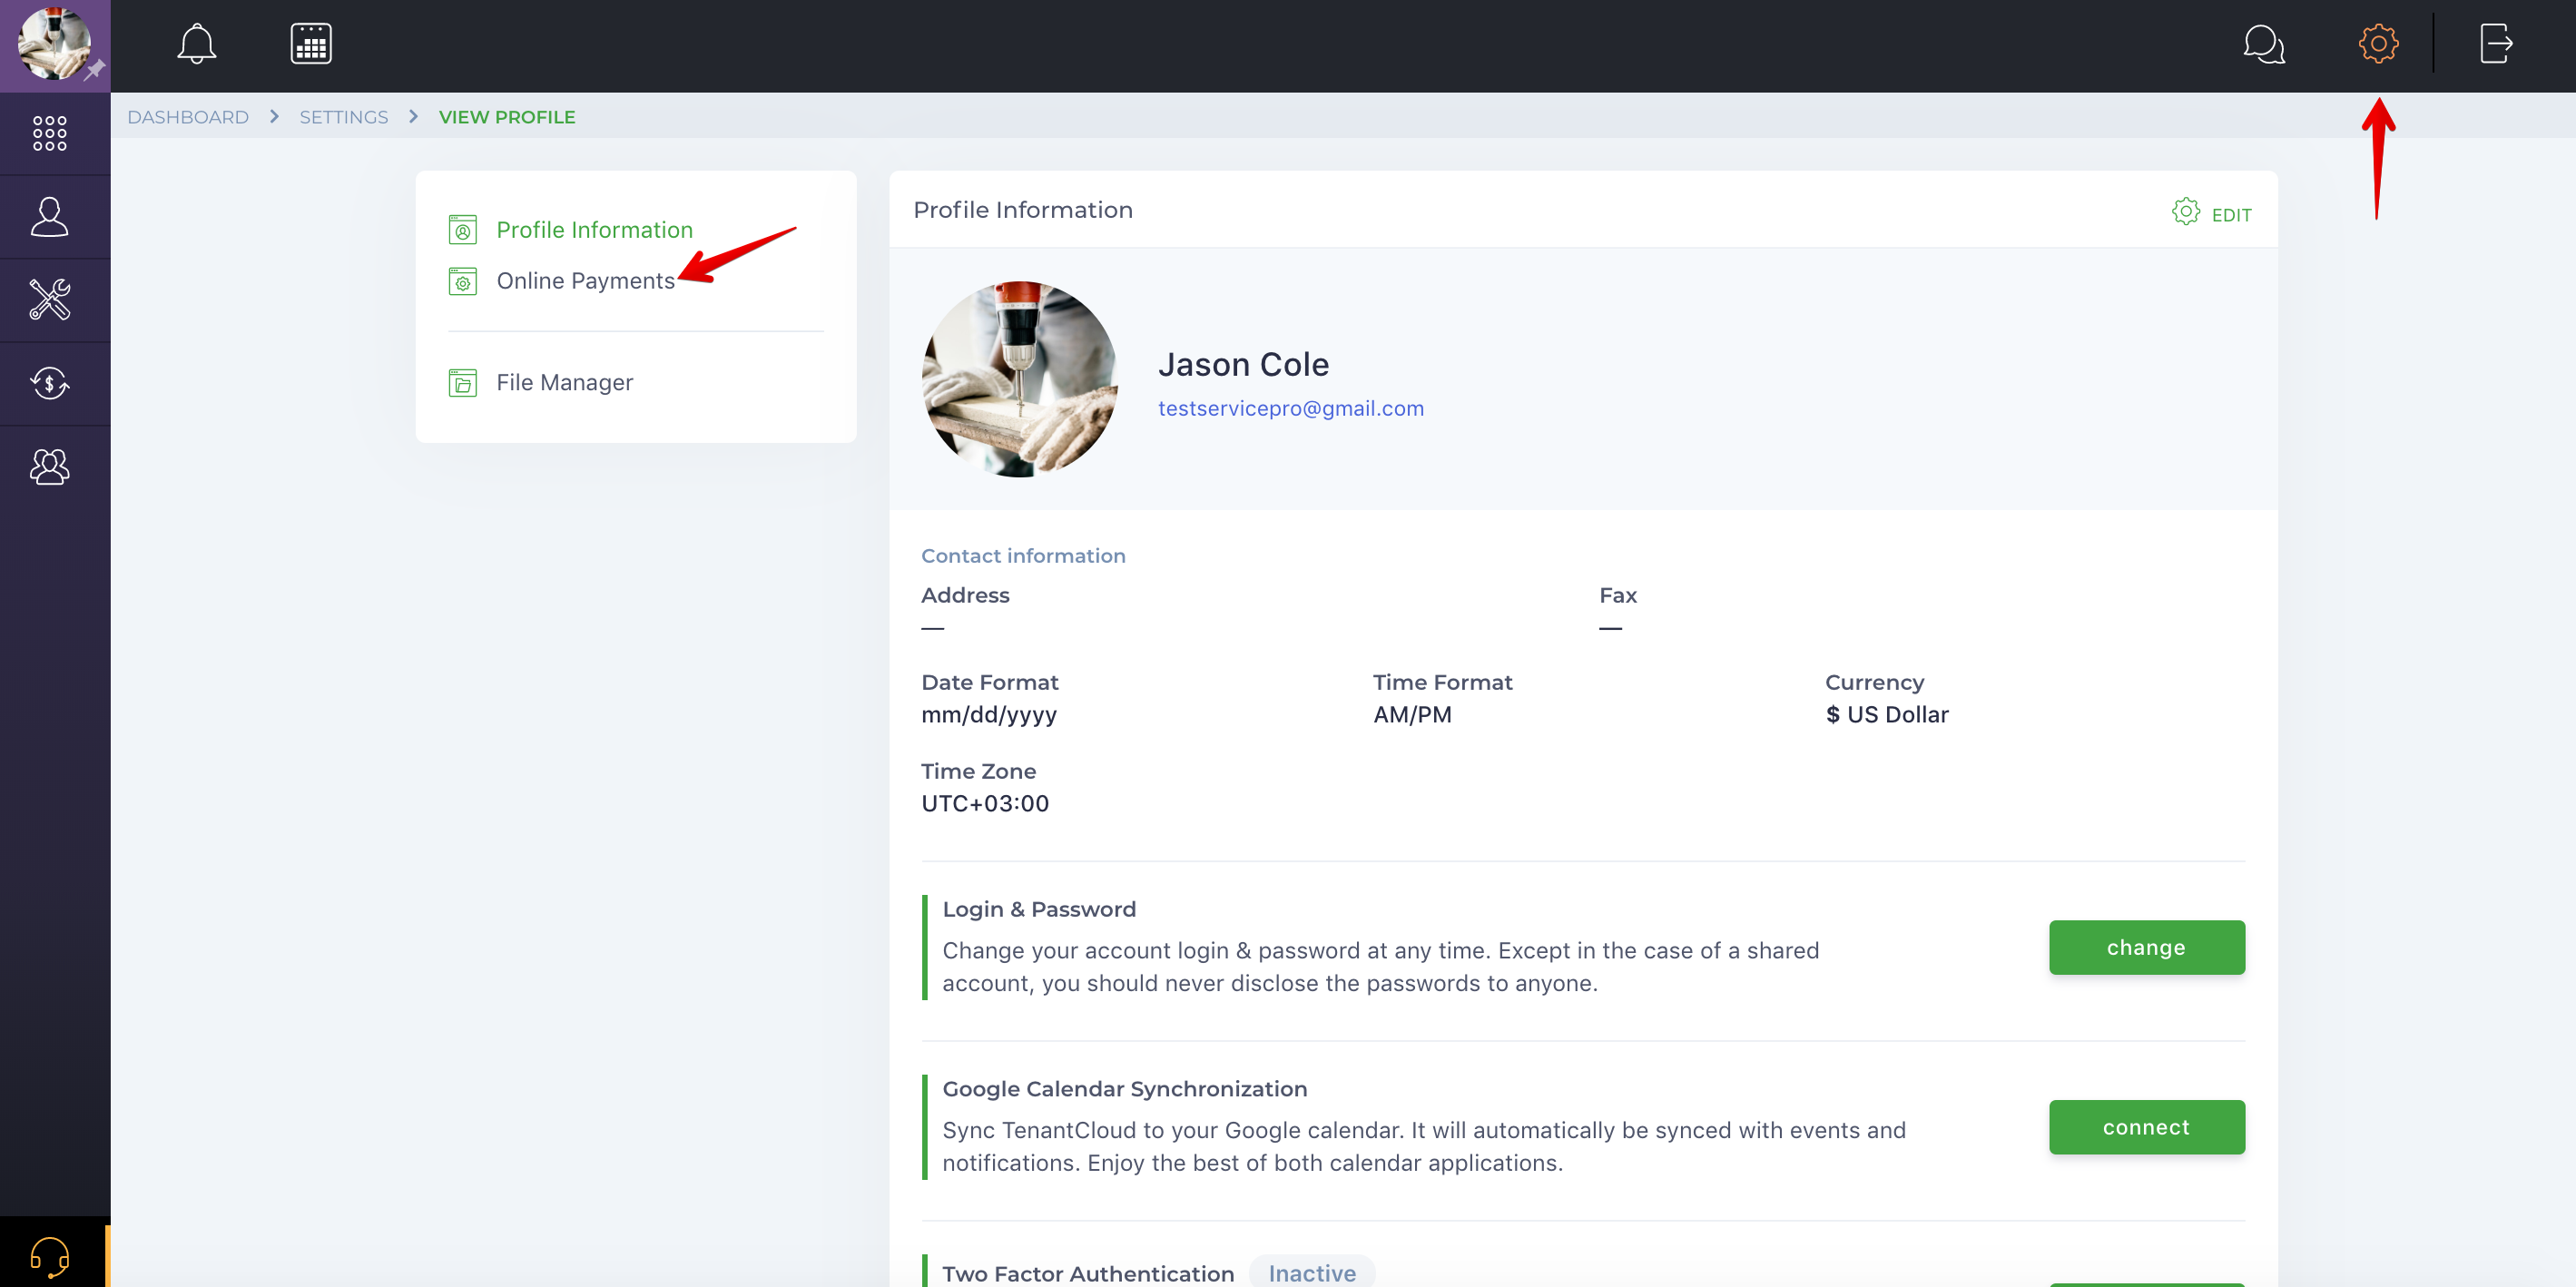Open the dashboard grid icon in sidebar
This screenshot has height=1287, width=2576.
click(x=50, y=133)
